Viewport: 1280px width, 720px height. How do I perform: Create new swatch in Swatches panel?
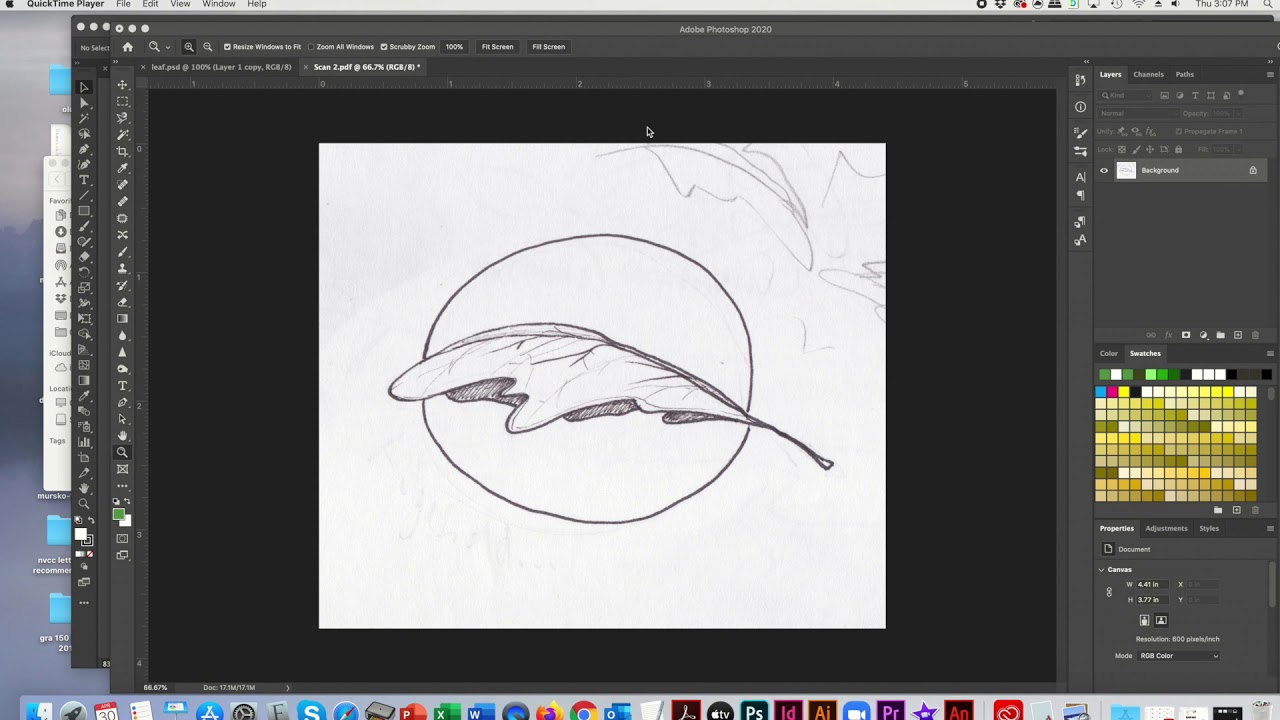[1236, 510]
